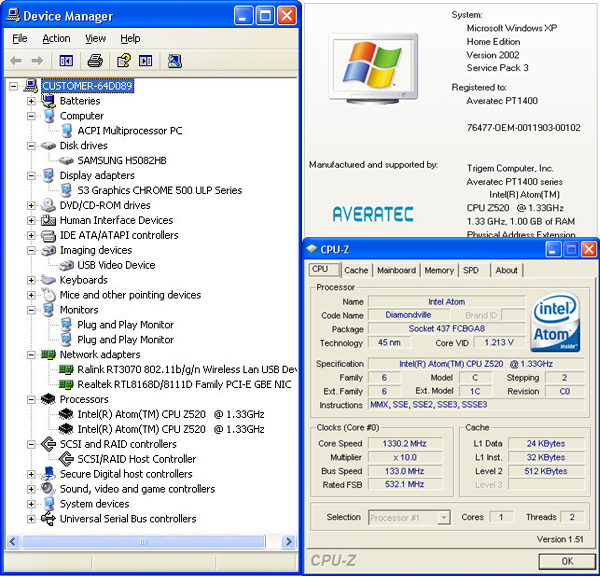This screenshot has width=600, height=578.
Task: Select ACPI Multiprocessor PC entry
Action: 130,131
